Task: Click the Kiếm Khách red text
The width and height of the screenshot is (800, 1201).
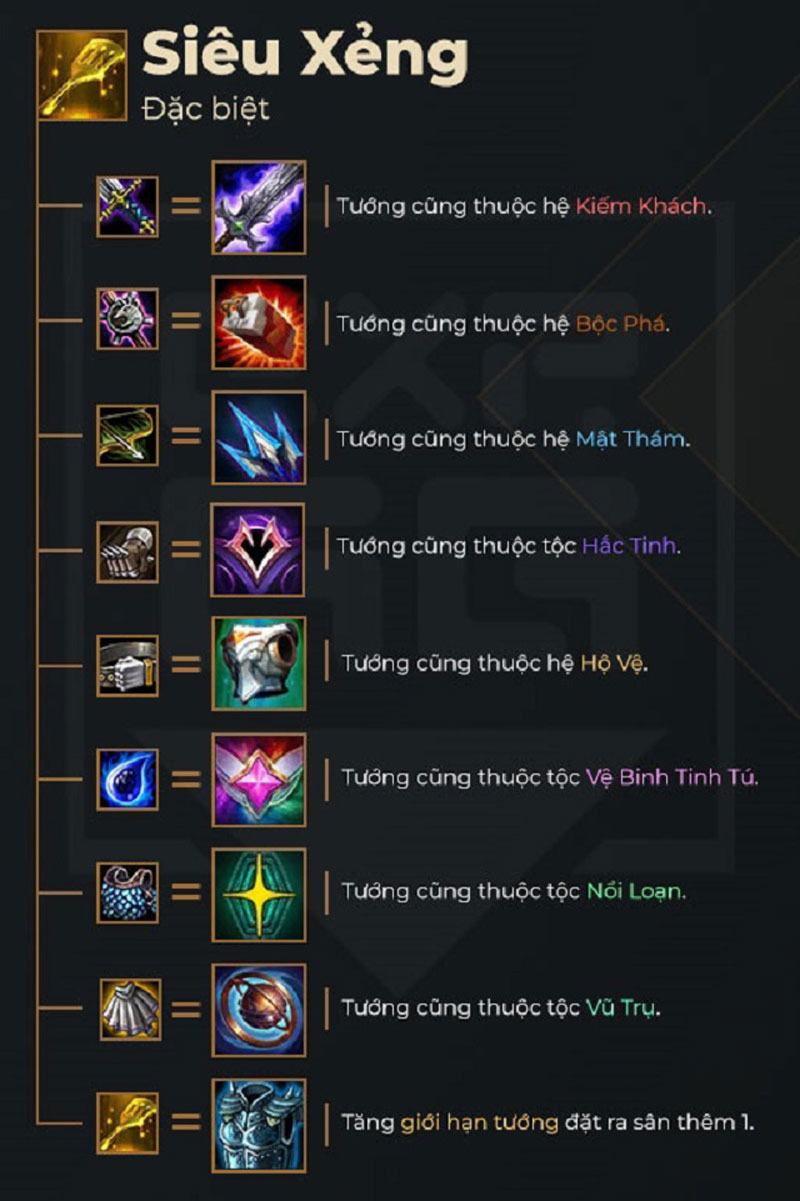Action: point(641,207)
